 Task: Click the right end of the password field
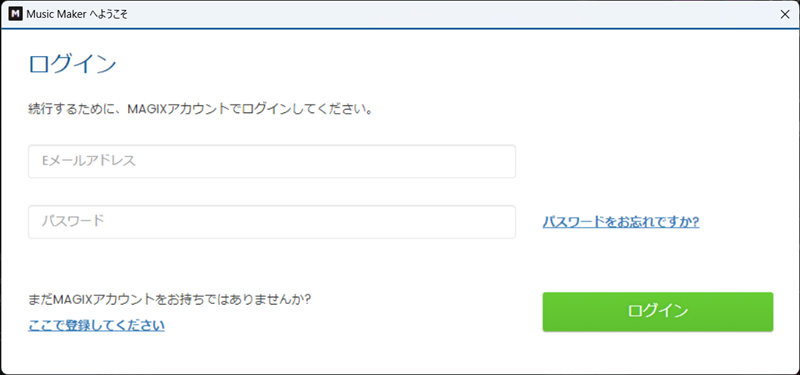point(503,222)
